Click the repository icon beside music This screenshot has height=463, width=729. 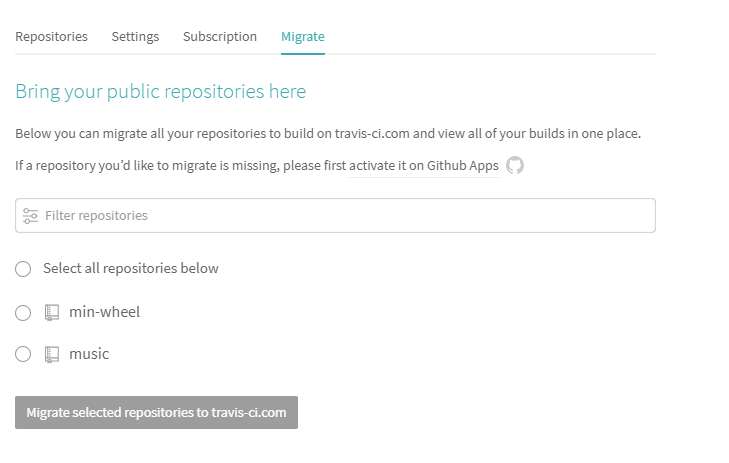click(52, 354)
